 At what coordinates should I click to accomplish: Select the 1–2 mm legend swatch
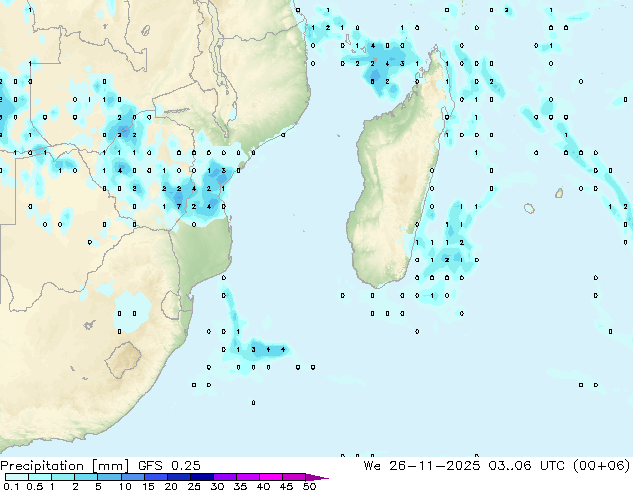pos(63,477)
